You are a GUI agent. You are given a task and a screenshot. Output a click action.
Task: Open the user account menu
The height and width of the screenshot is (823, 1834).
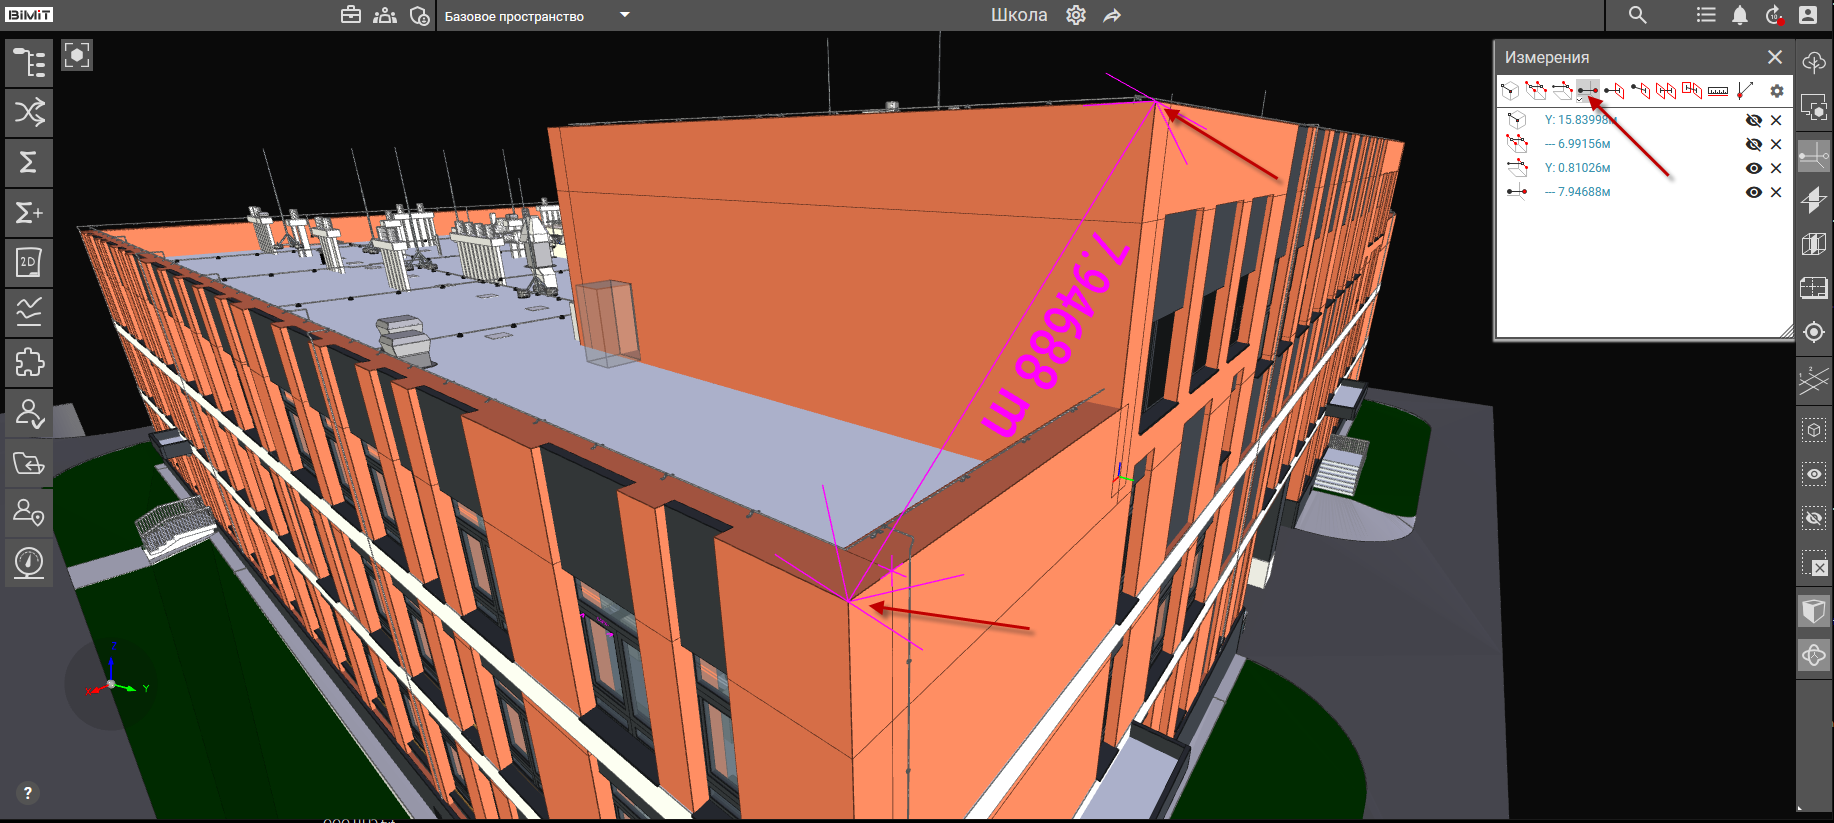pyautogui.click(x=1807, y=15)
